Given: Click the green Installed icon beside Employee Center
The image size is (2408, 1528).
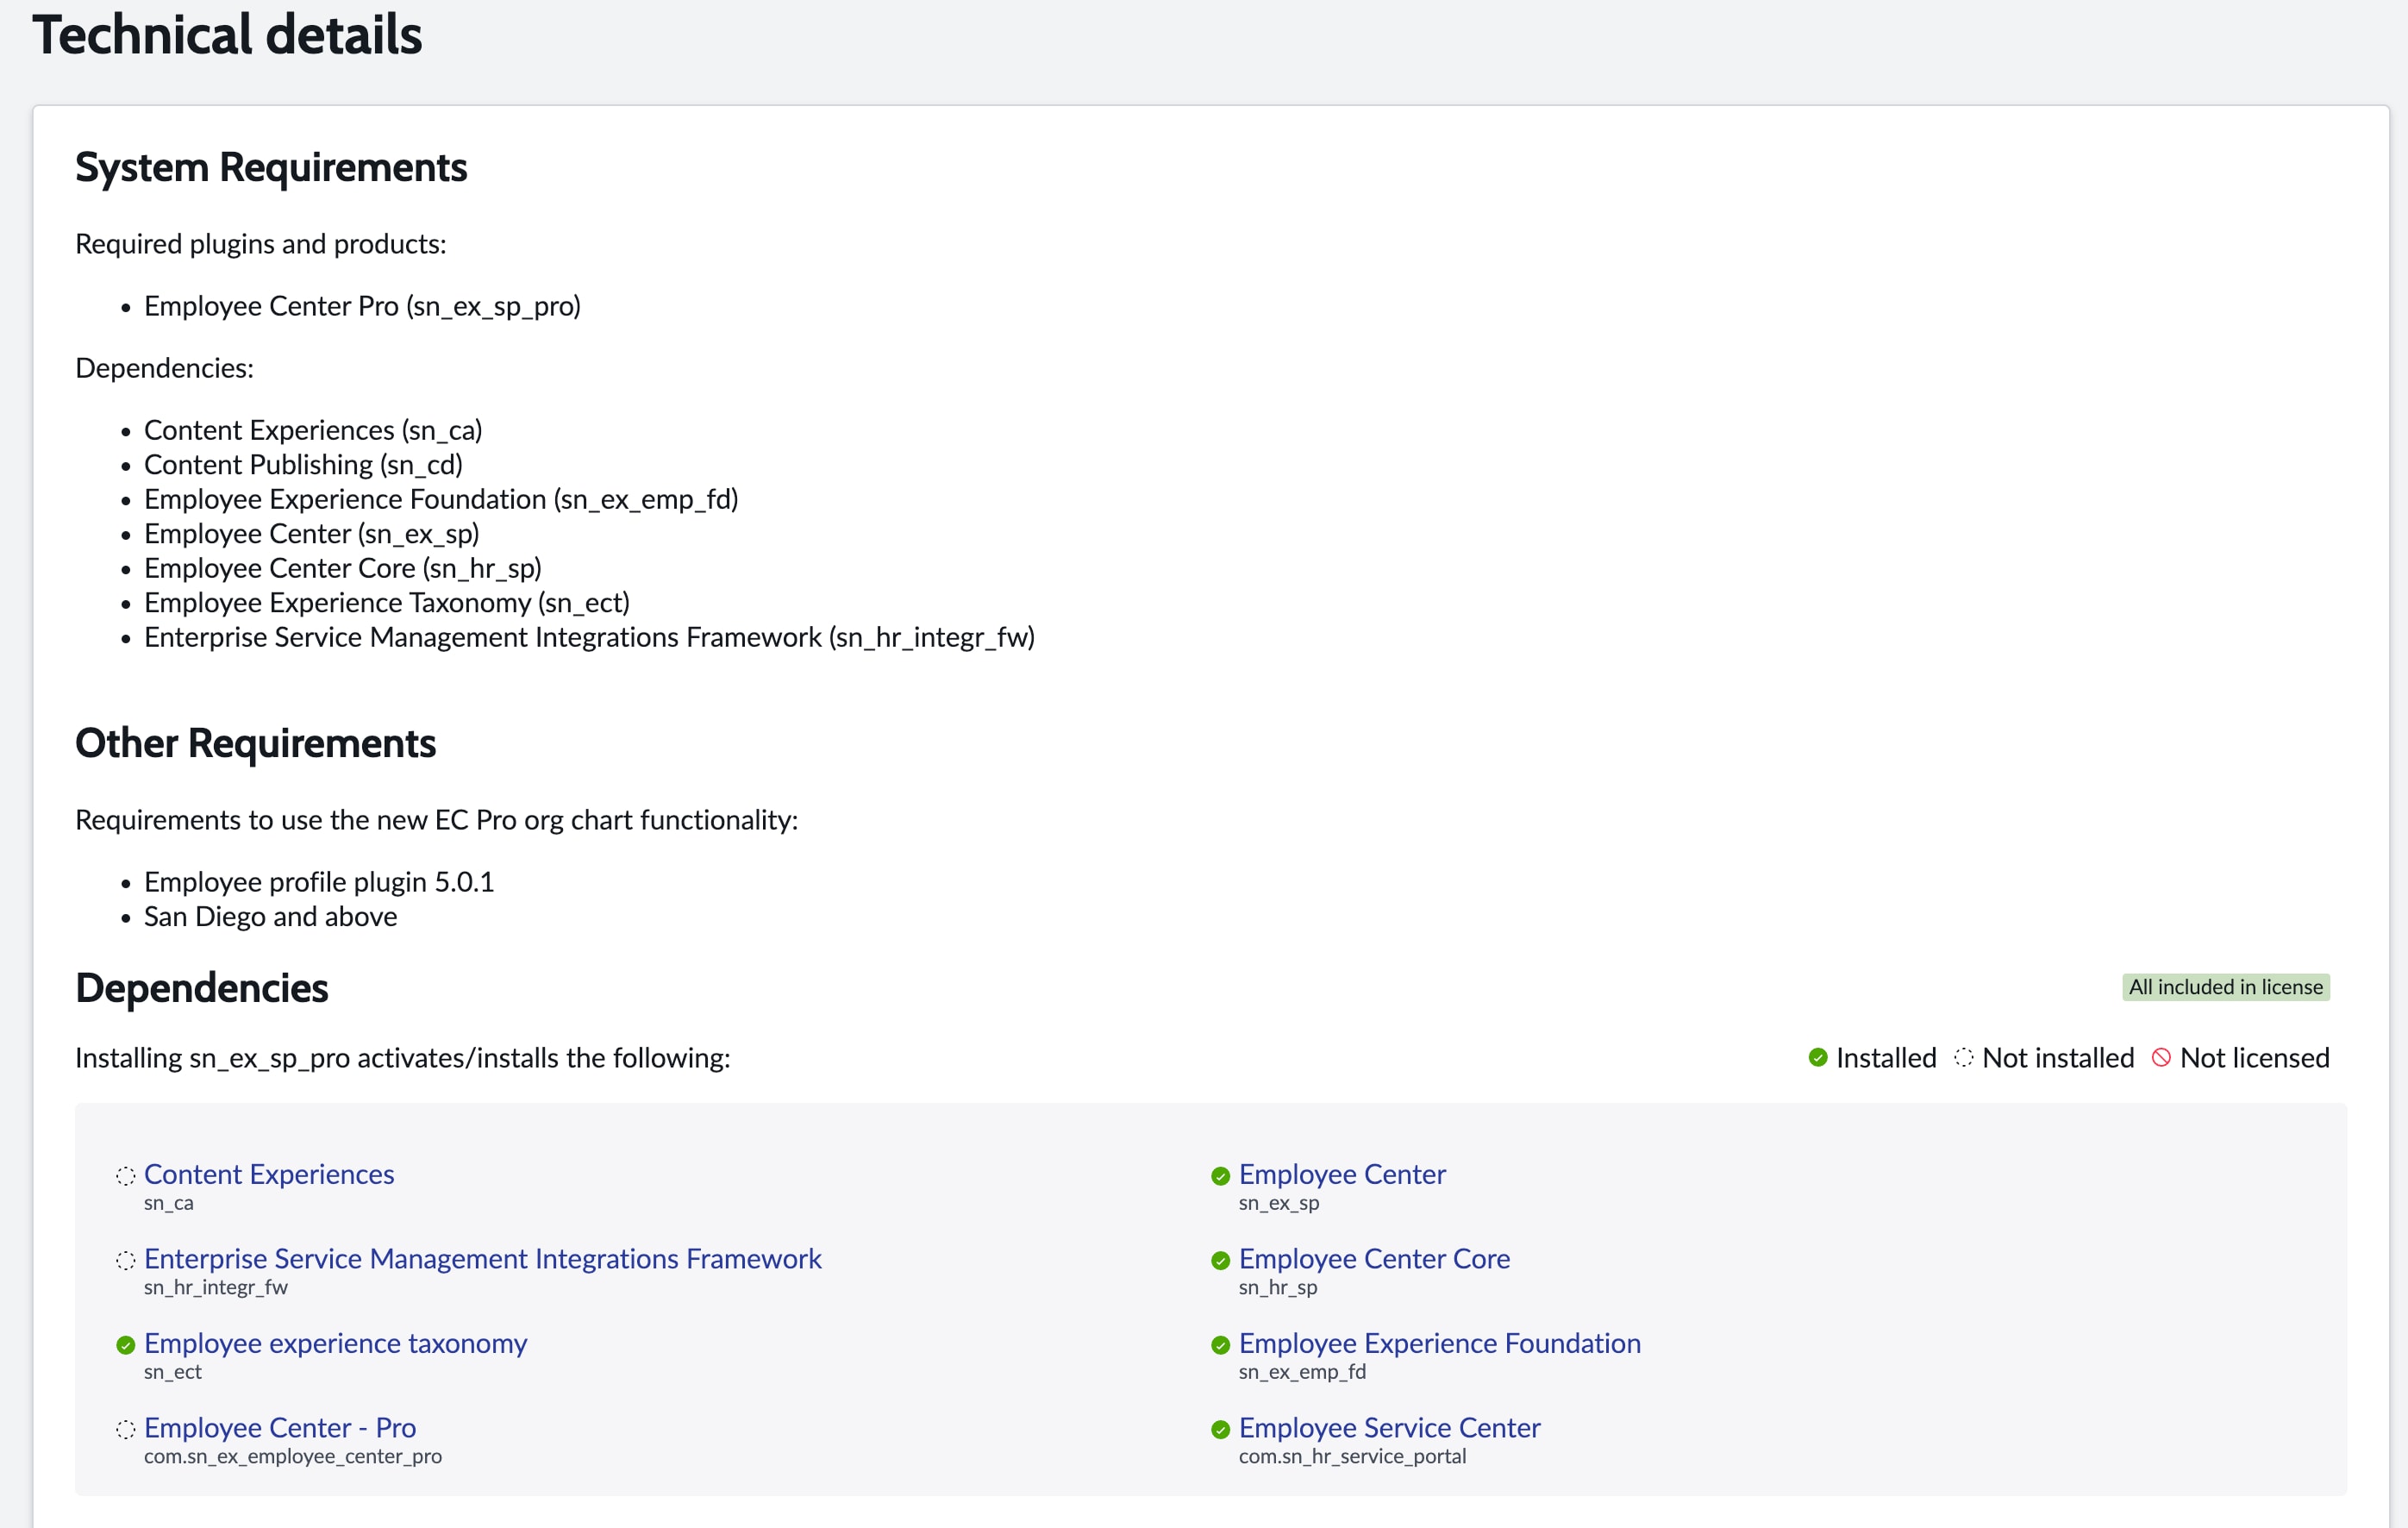Looking at the screenshot, I should pos(1220,1177).
